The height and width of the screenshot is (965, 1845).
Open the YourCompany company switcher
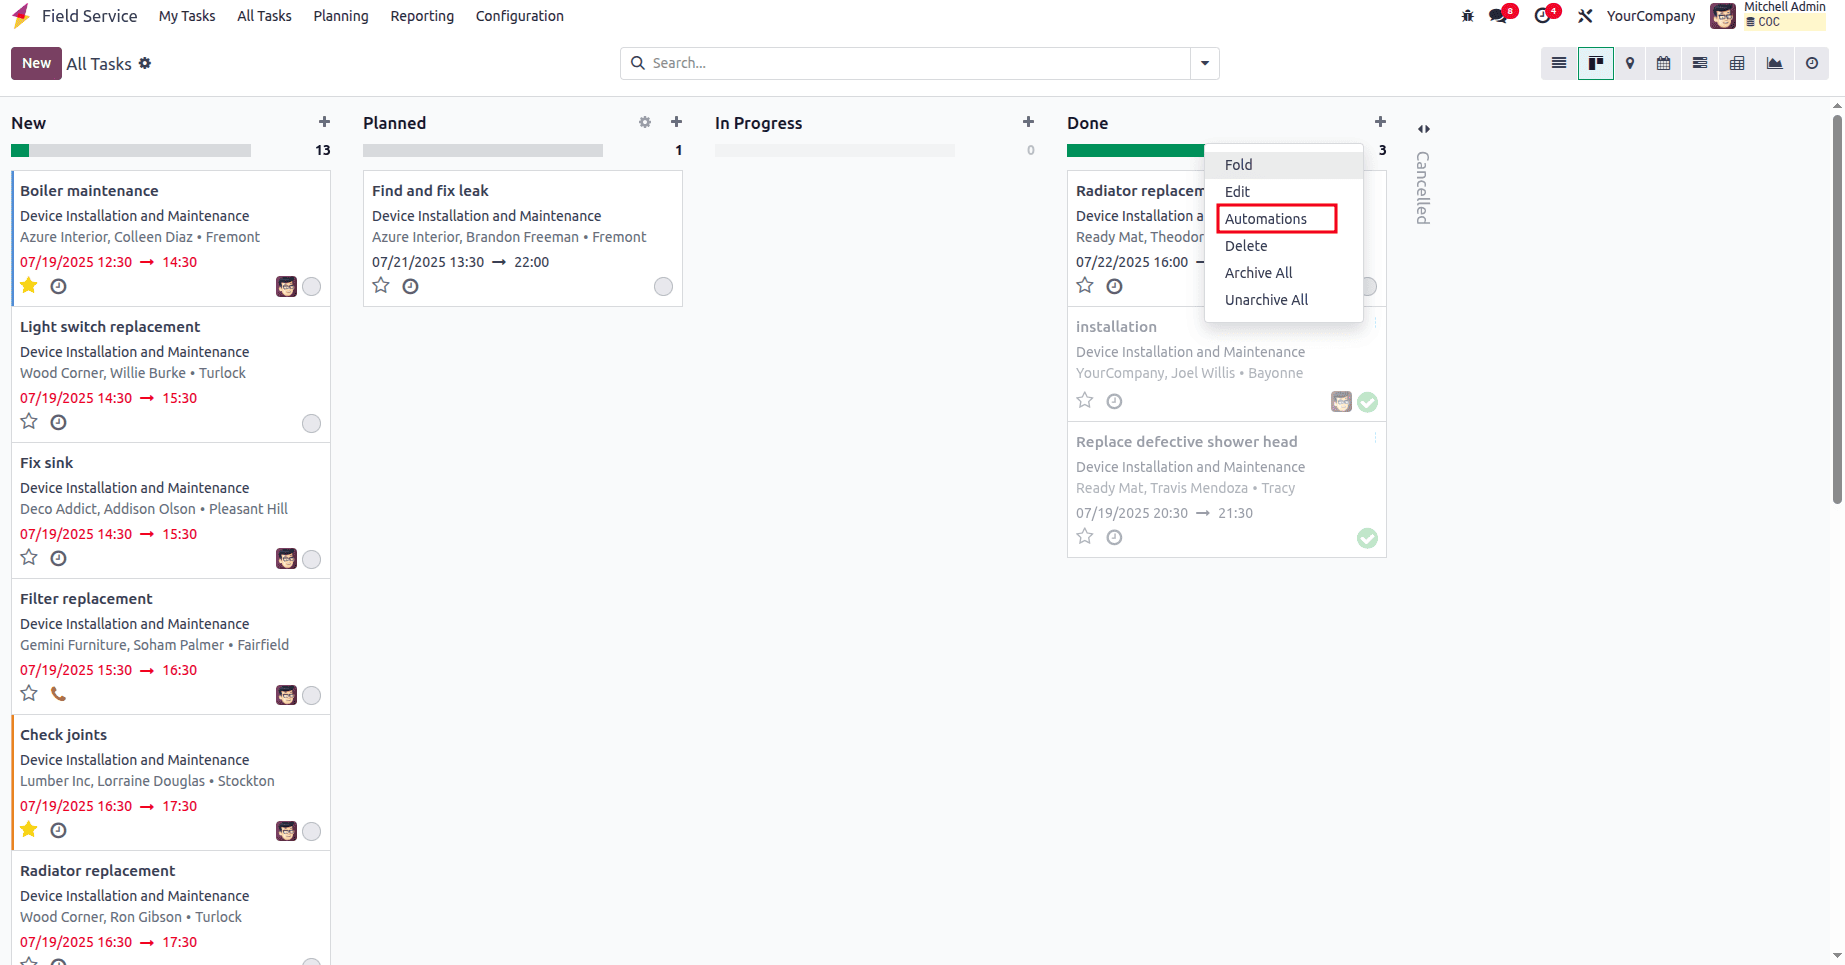pos(1651,16)
